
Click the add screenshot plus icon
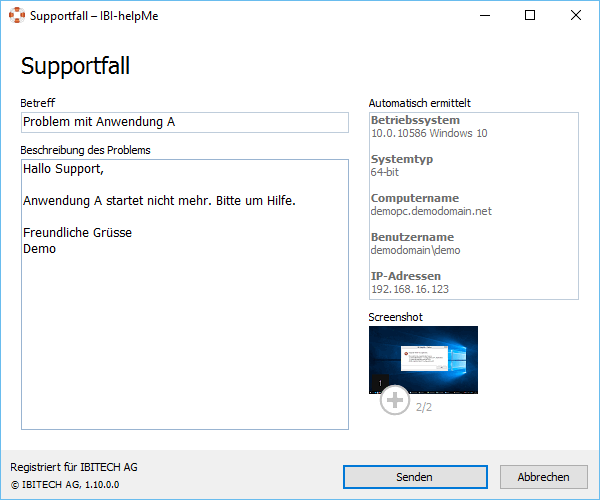pos(395,400)
